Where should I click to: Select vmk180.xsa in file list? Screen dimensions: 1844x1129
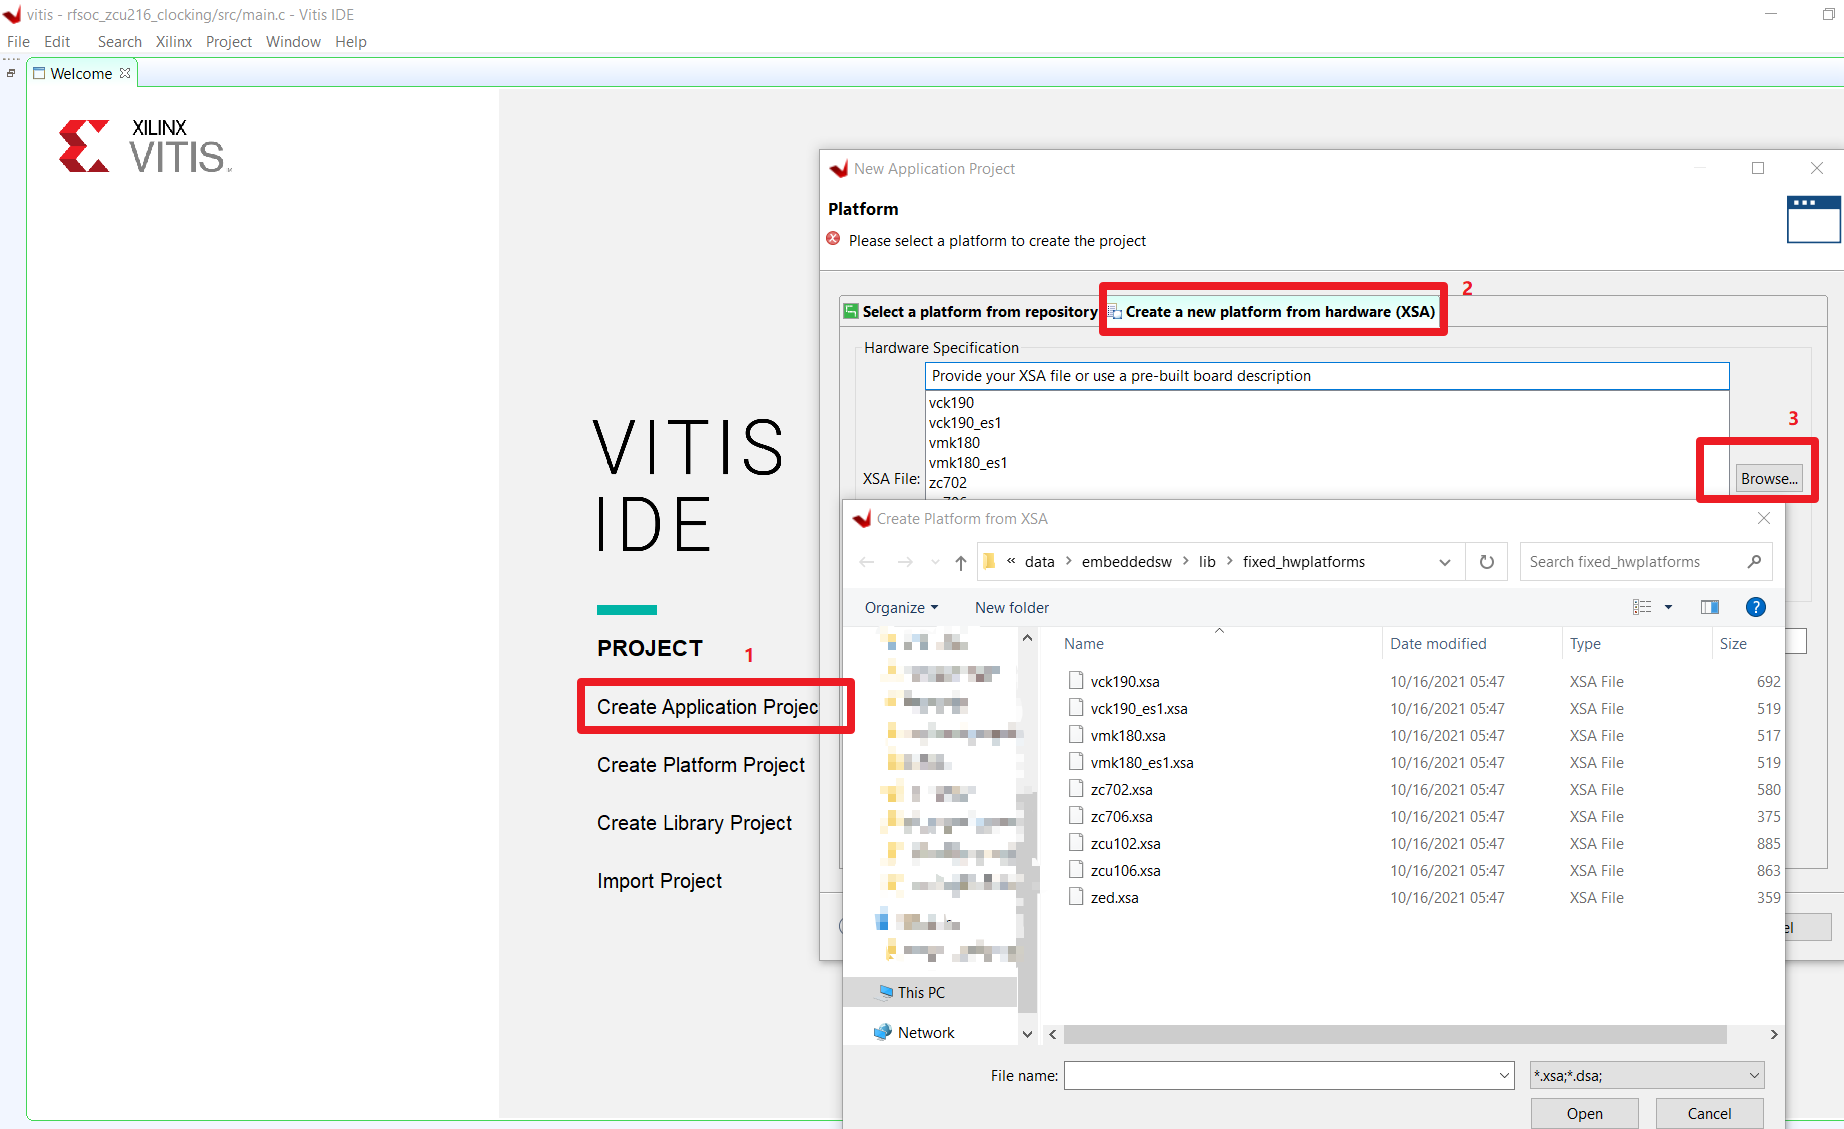tap(1128, 735)
